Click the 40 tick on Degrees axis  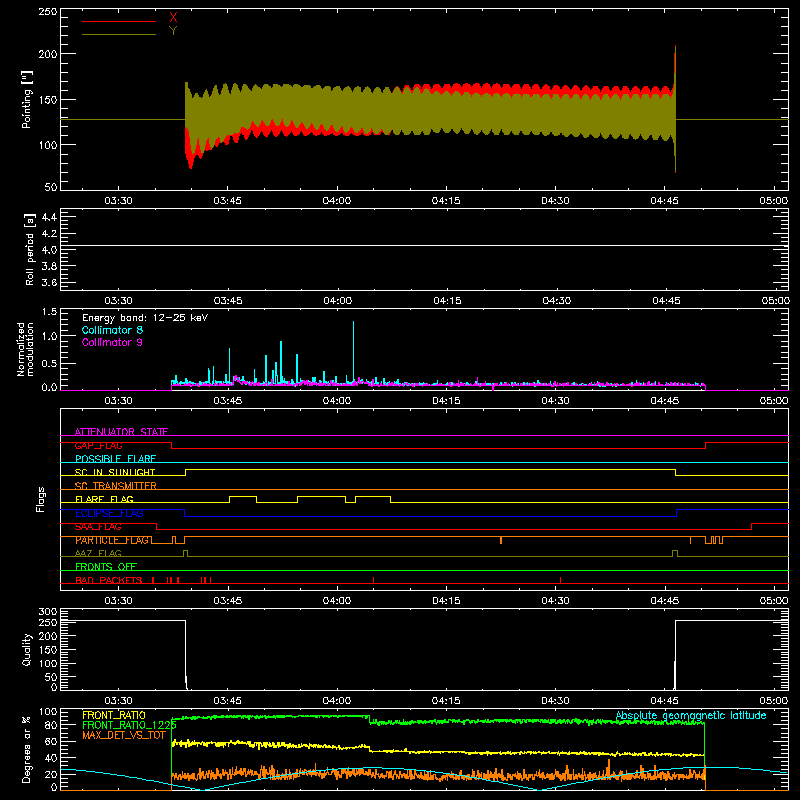pos(51,758)
